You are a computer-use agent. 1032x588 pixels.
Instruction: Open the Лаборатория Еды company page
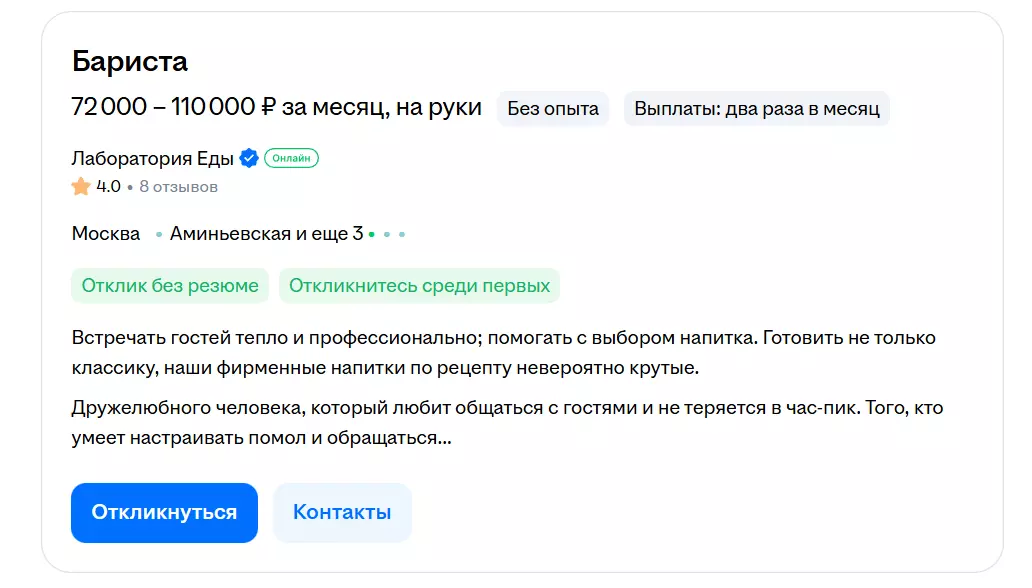(x=152, y=158)
